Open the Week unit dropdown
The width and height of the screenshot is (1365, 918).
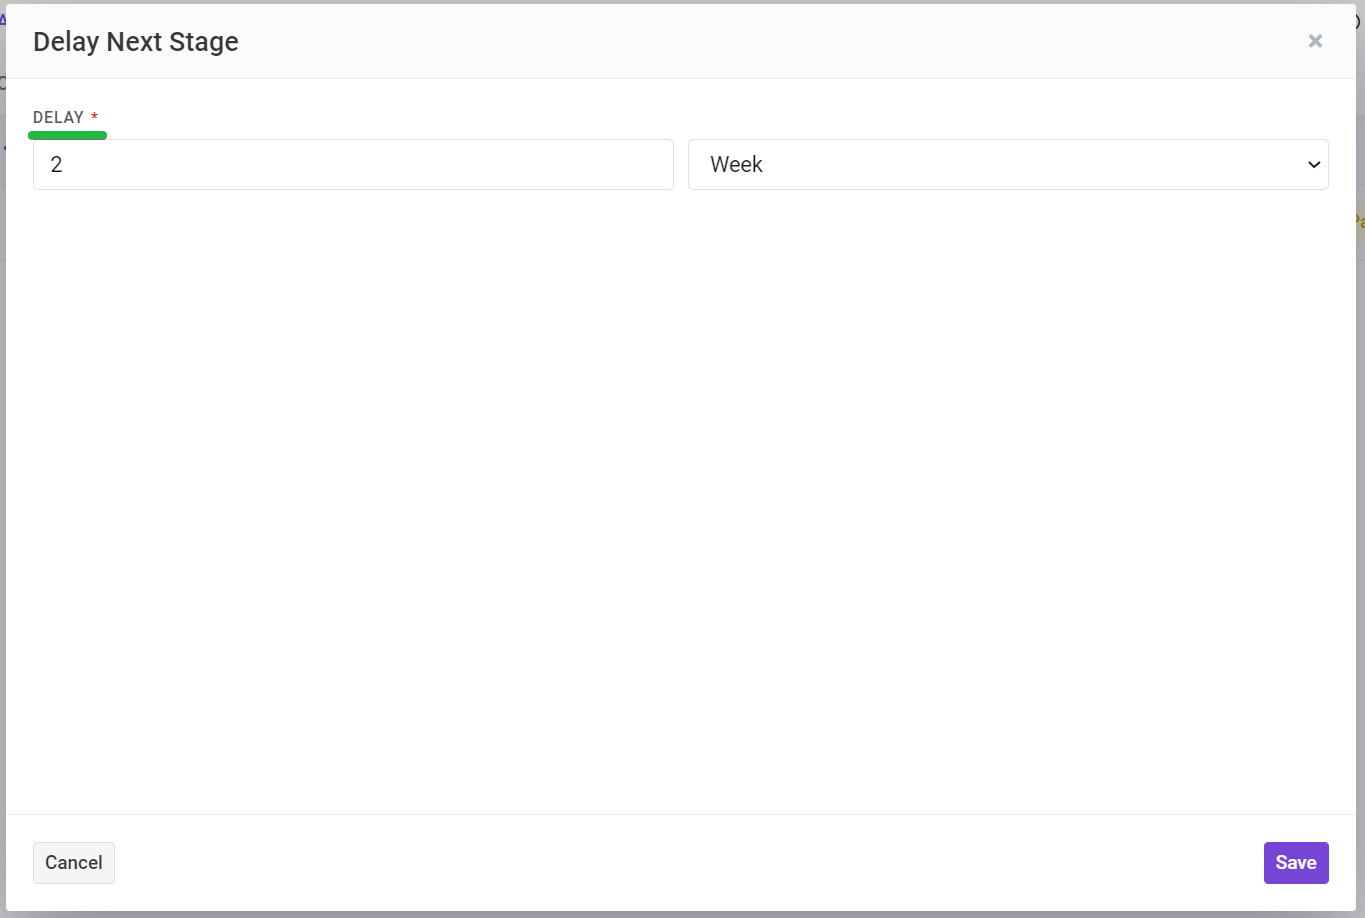coord(1008,164)
